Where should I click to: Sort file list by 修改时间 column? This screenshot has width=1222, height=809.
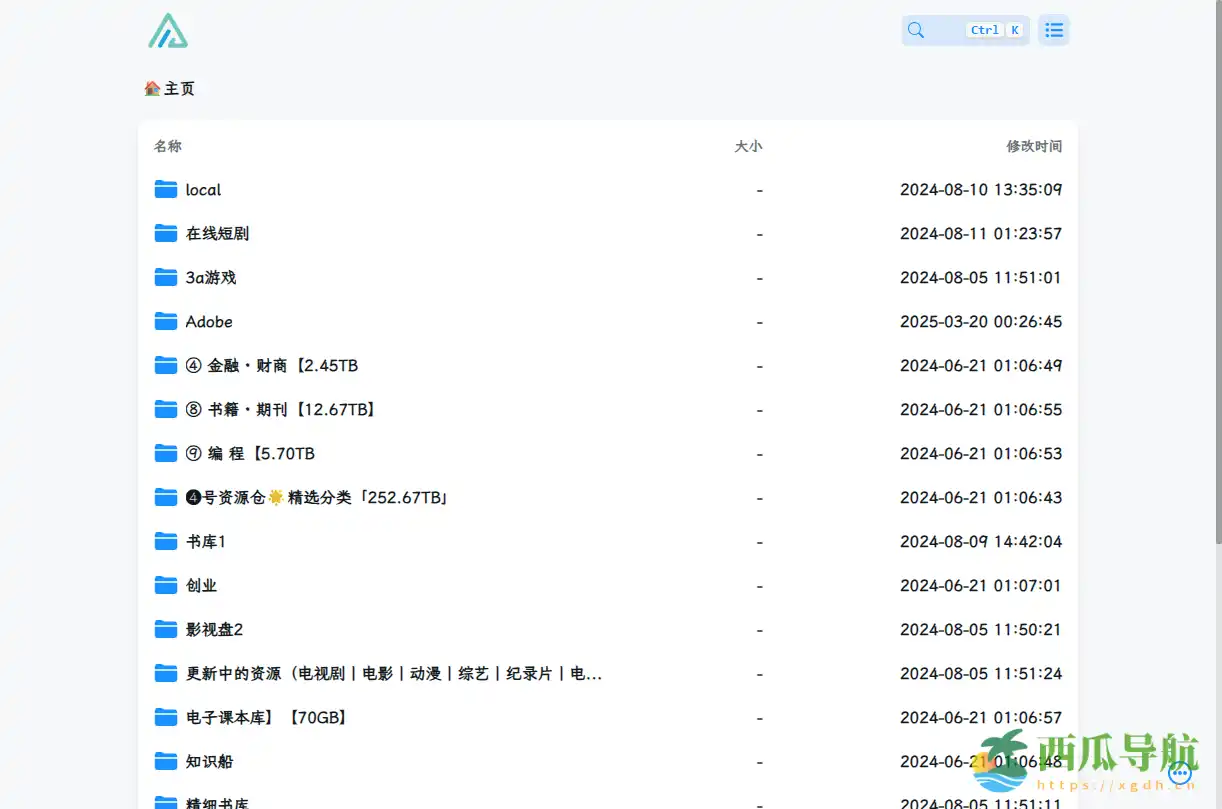(x=1034, y=146)
